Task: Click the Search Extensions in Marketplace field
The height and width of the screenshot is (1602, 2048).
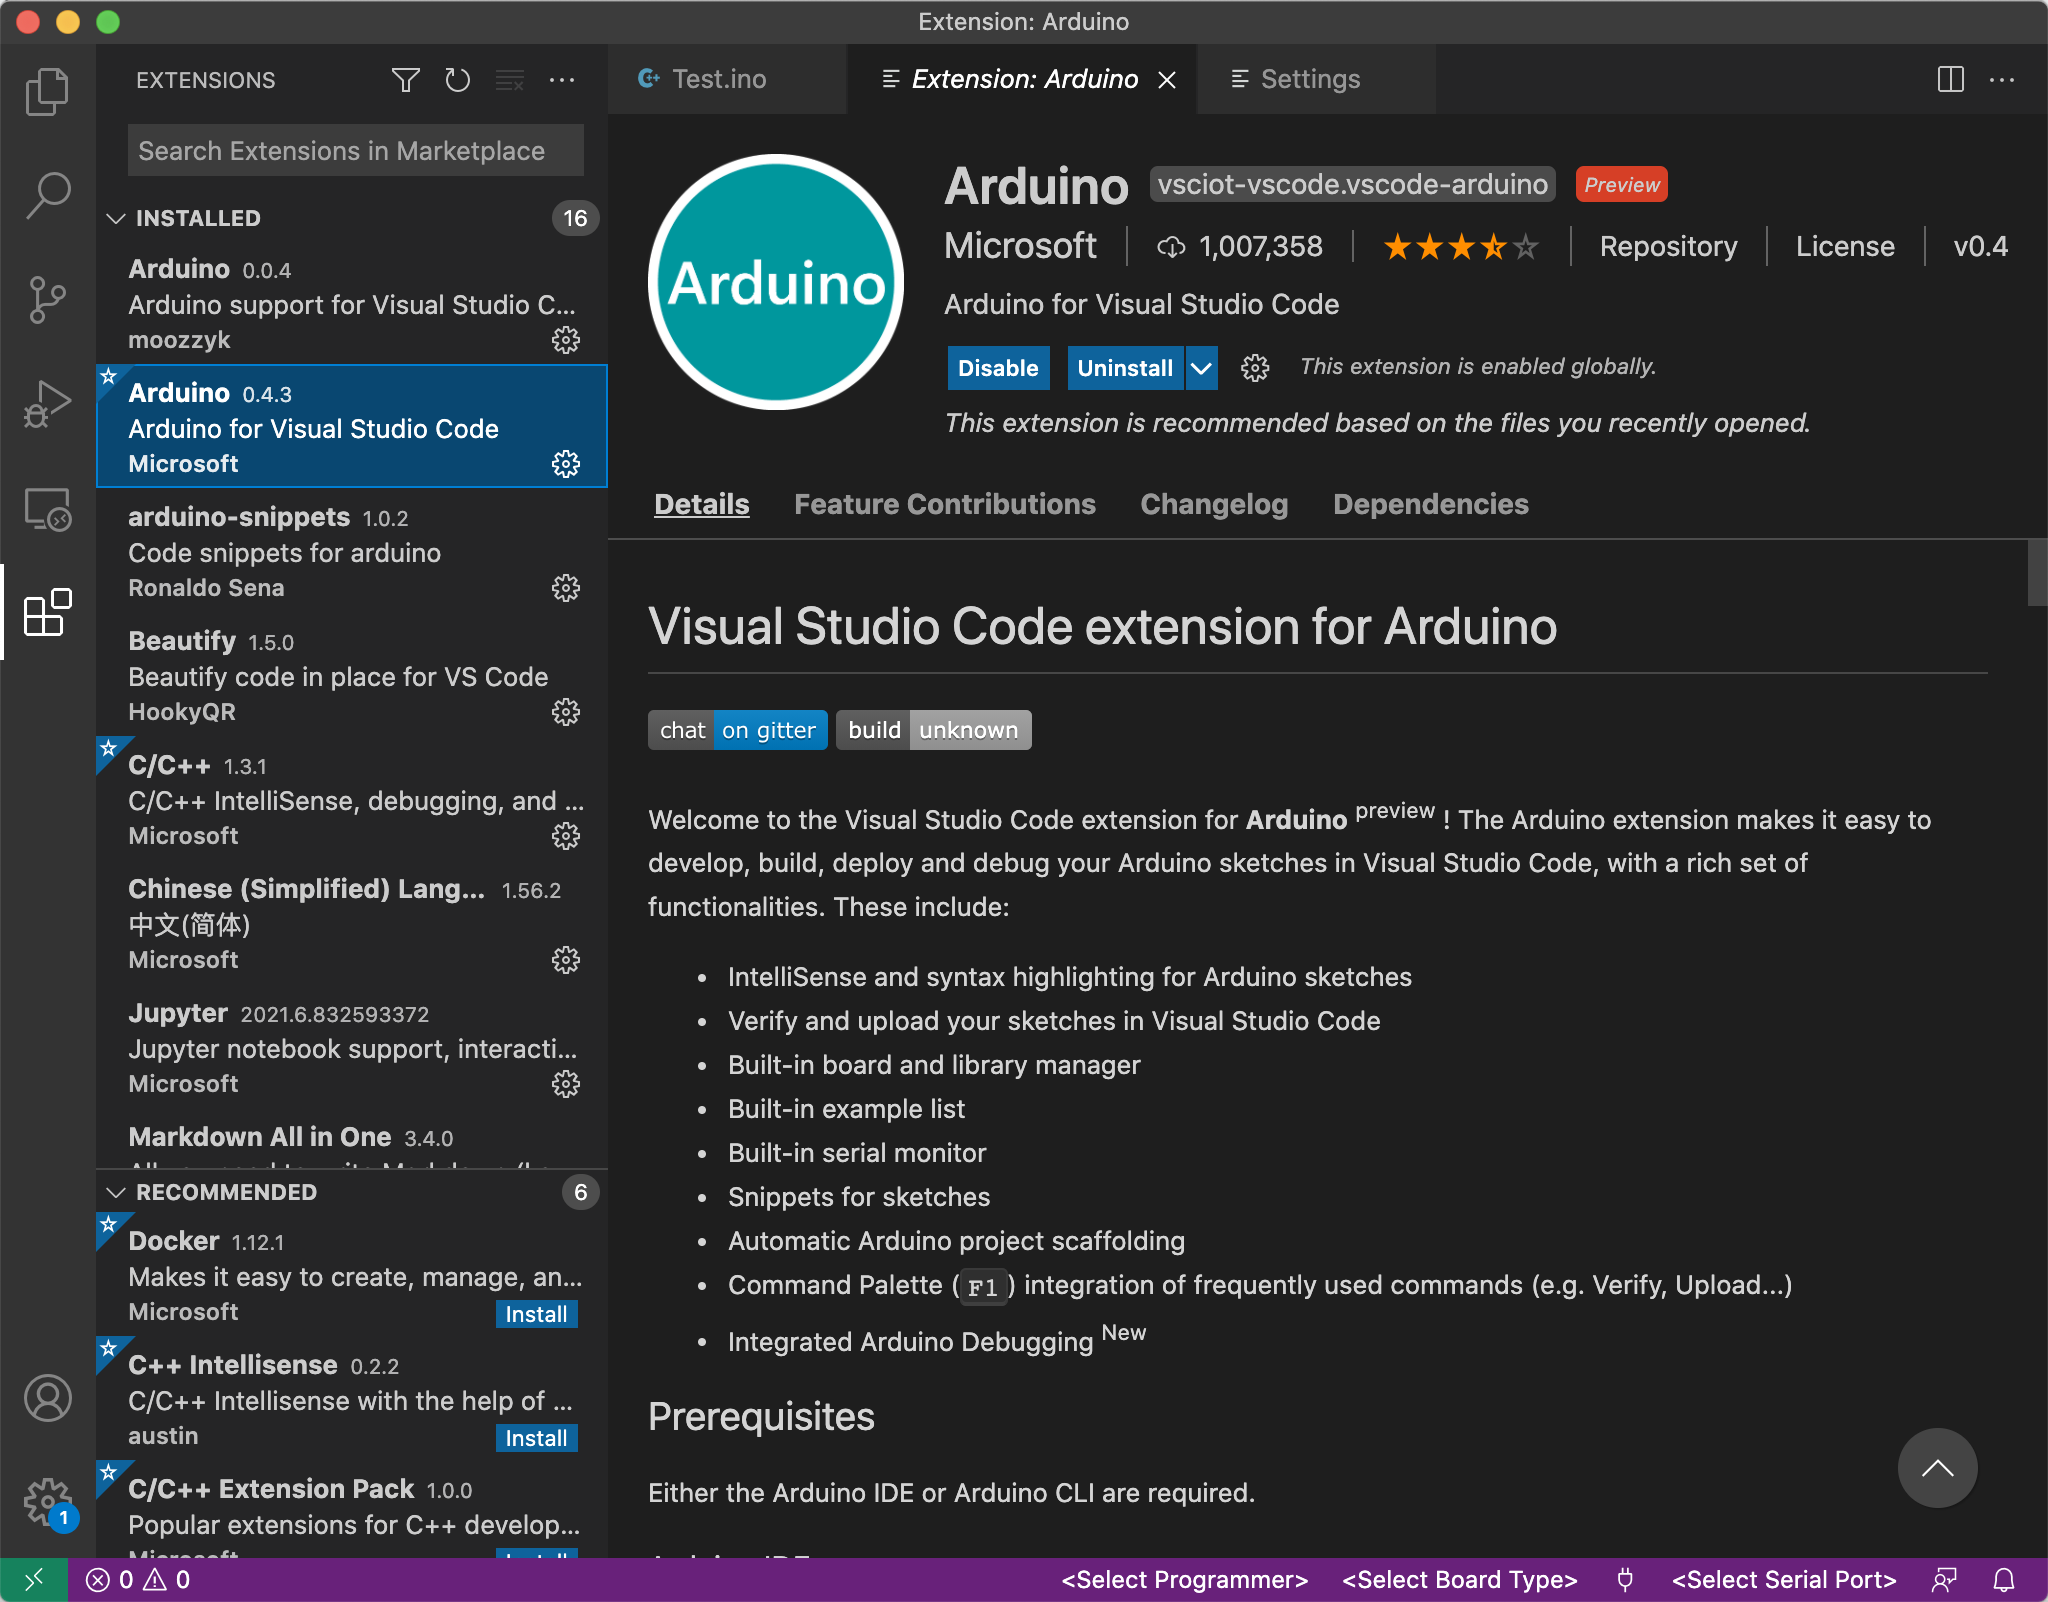Action: [x=354, y=150]
